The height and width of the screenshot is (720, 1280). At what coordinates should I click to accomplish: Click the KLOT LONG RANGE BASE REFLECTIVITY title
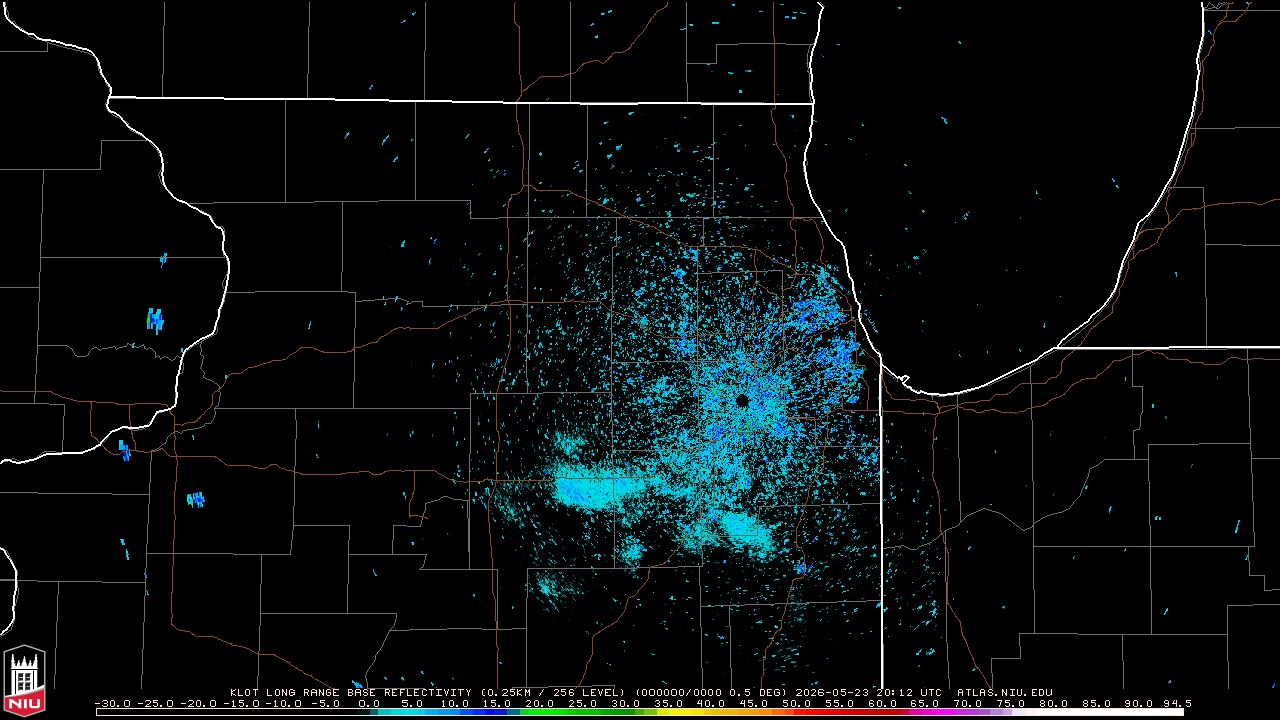(x=350, y=692)
